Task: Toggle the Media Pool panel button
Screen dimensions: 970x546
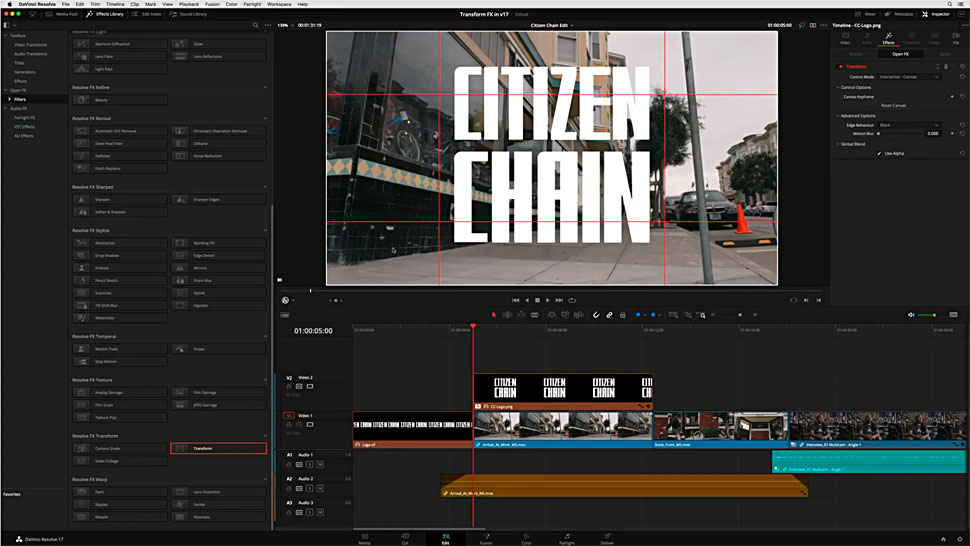Action: pyautogui.click(x=62, y=14)
